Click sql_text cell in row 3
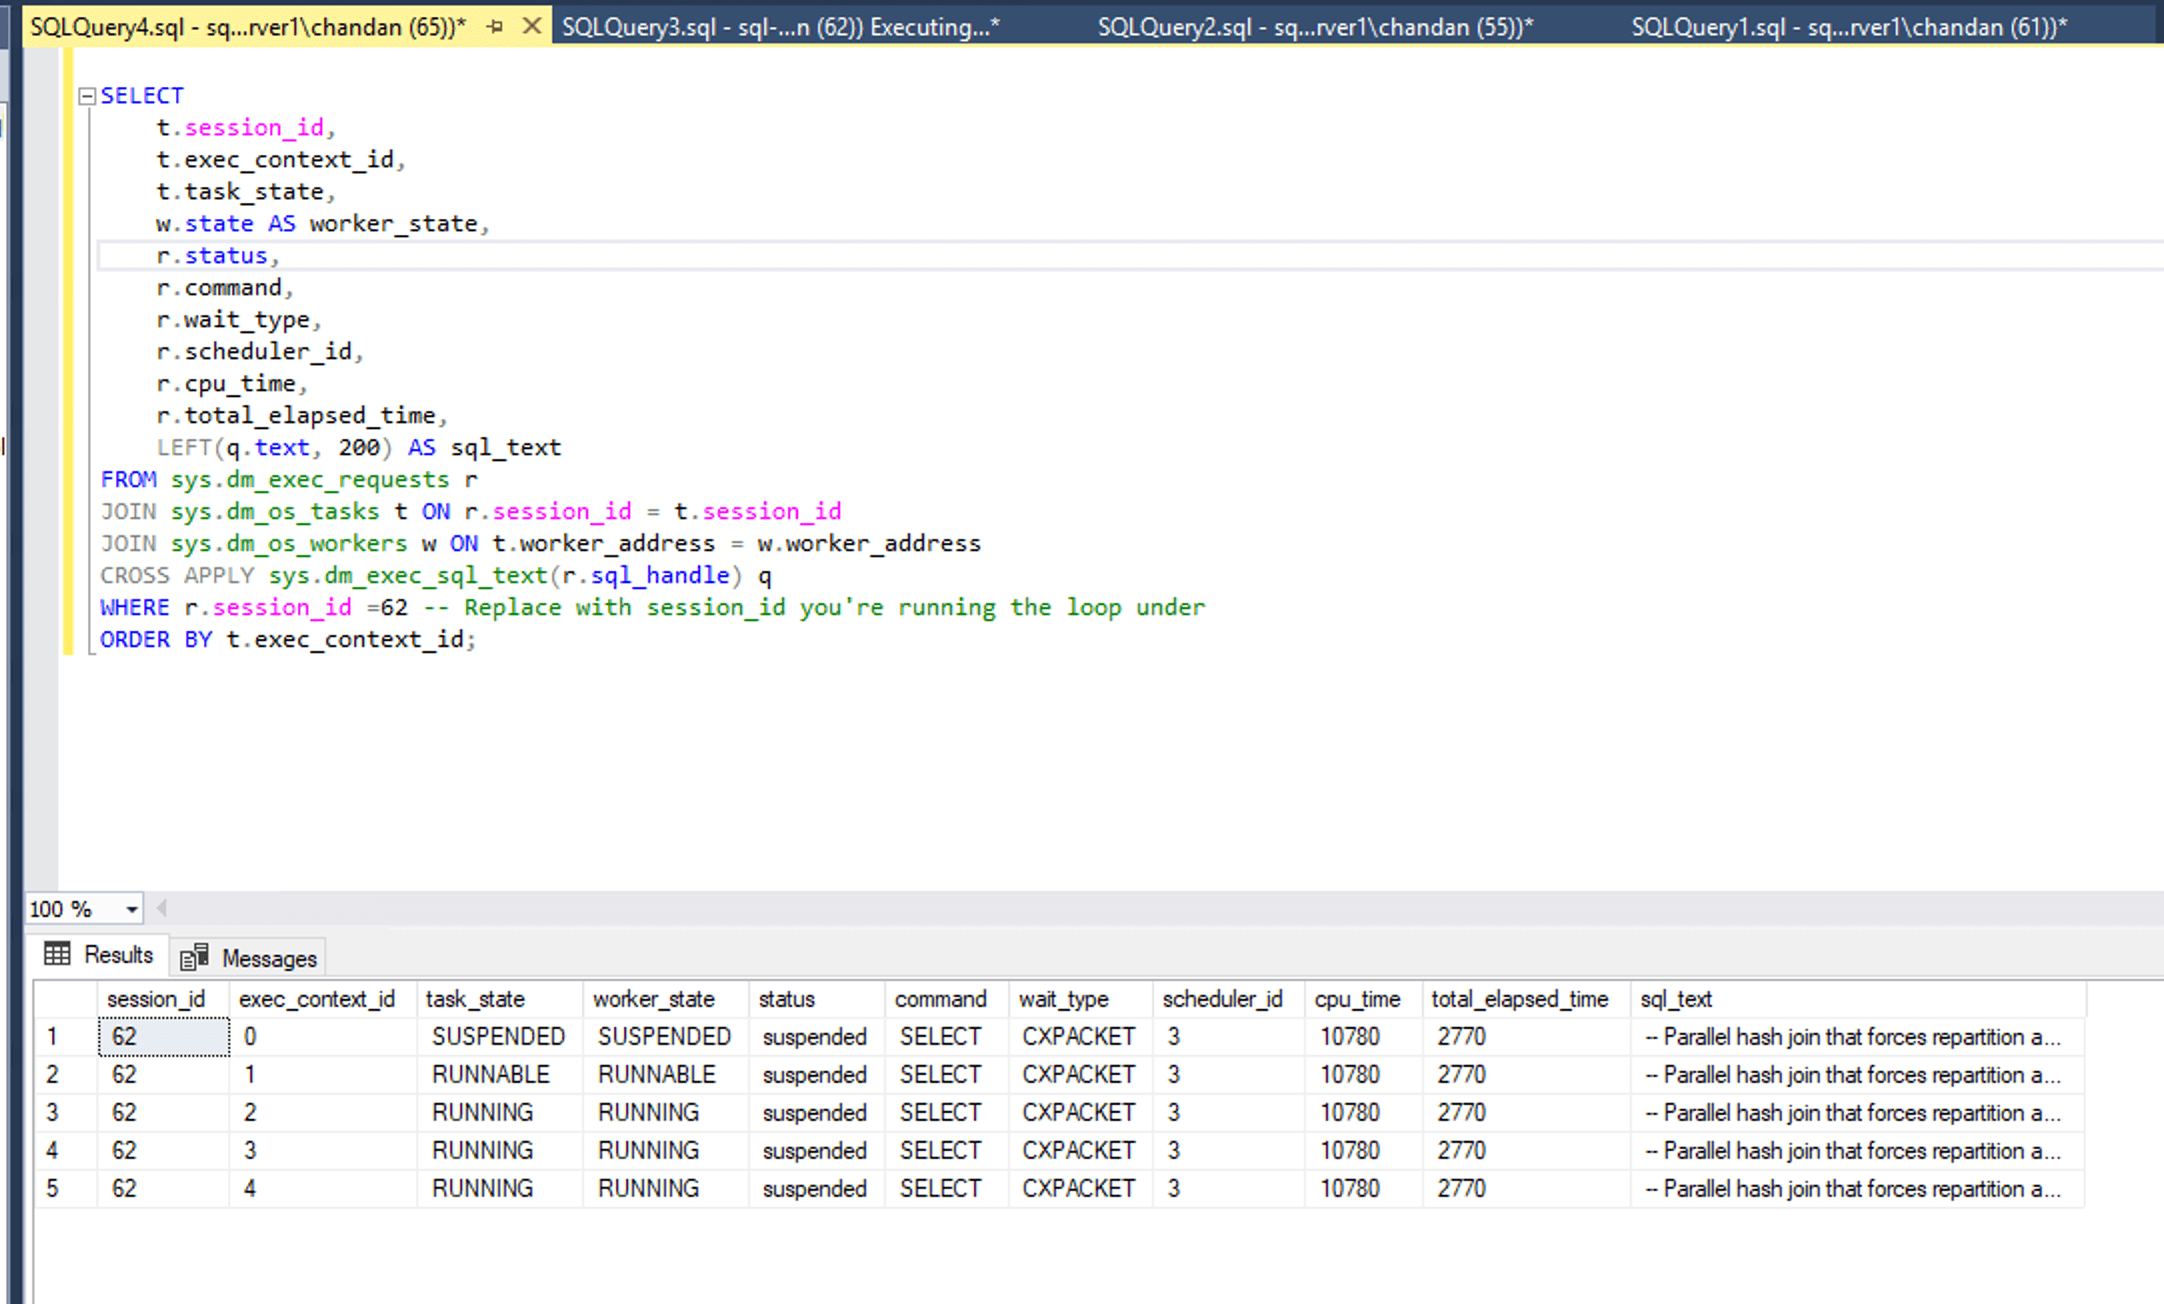This screenshot has height=1304, width=2164. 1852,1113
